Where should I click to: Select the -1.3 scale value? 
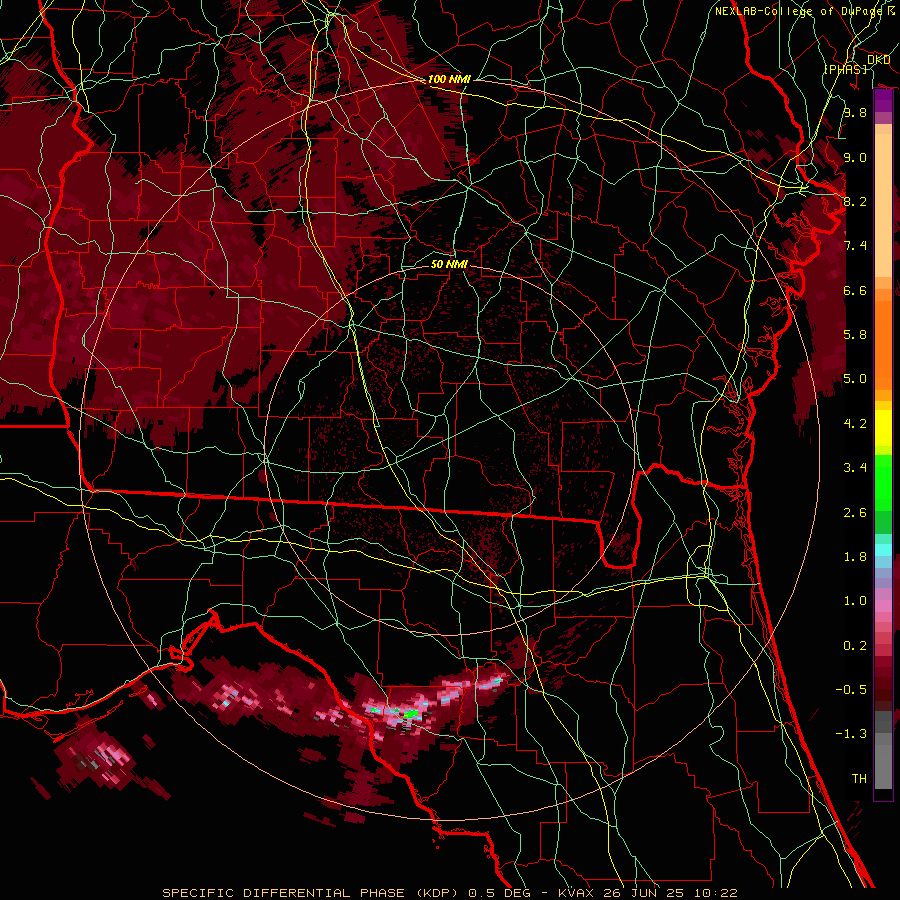pos(851,734)
